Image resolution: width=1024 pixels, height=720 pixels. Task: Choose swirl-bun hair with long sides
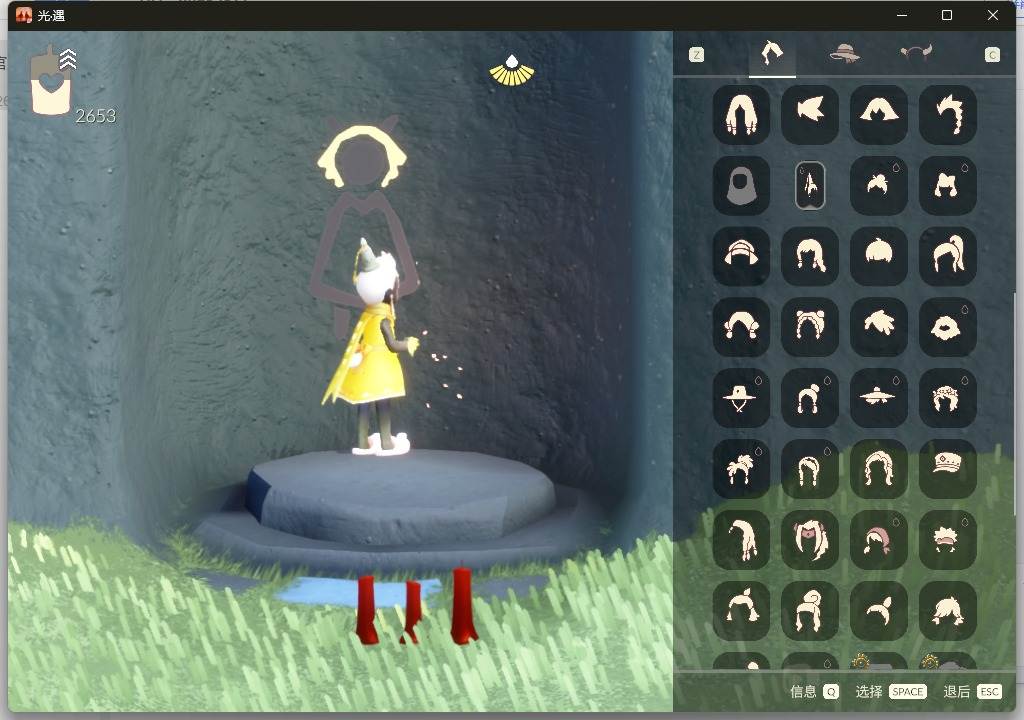coord(810,610)
